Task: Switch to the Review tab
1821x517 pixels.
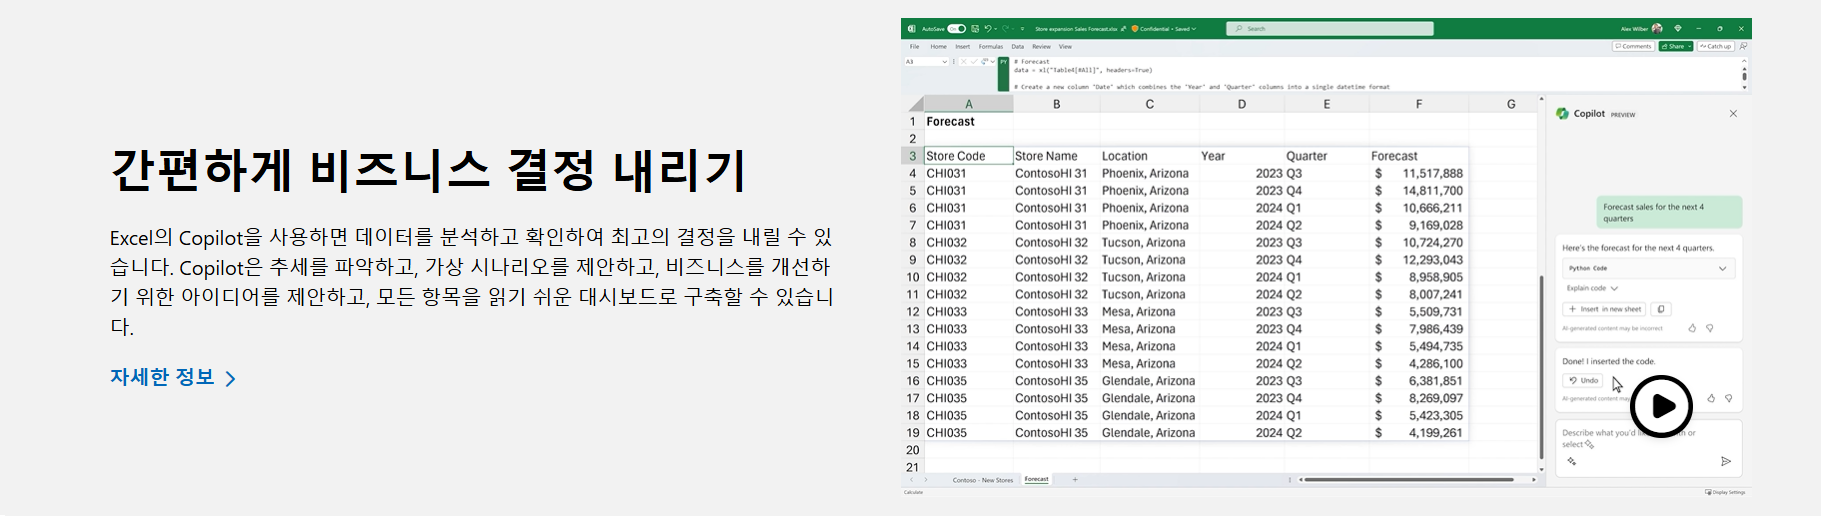Action: click(x=1041, y=46)
